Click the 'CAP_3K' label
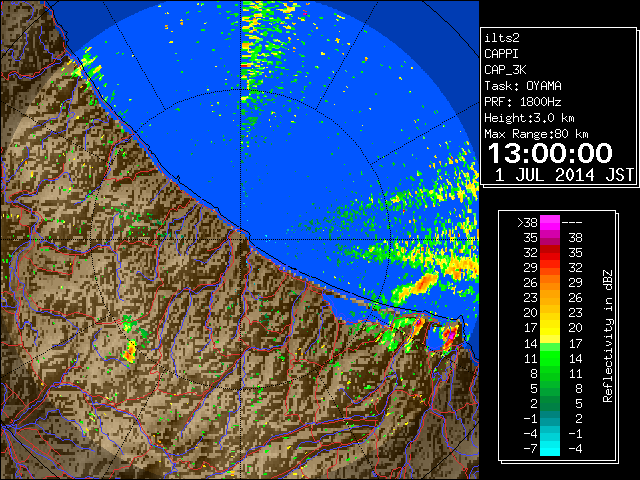Screen dimensions: 640x480 [x=505, y=70]
